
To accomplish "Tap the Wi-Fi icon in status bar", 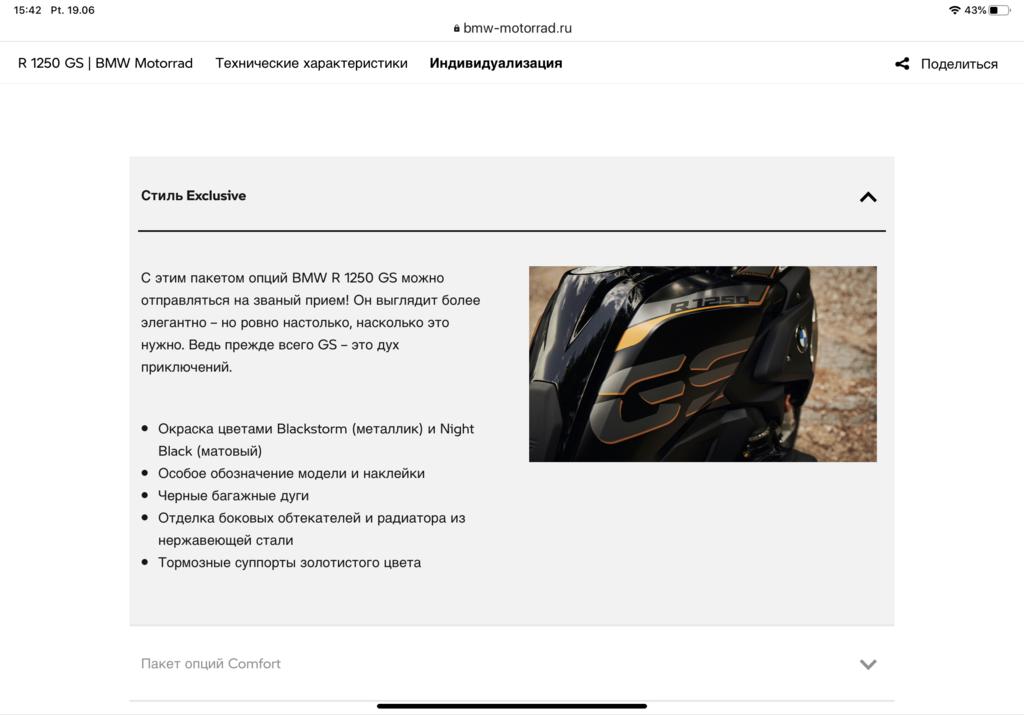I will [x=954, y=10].
